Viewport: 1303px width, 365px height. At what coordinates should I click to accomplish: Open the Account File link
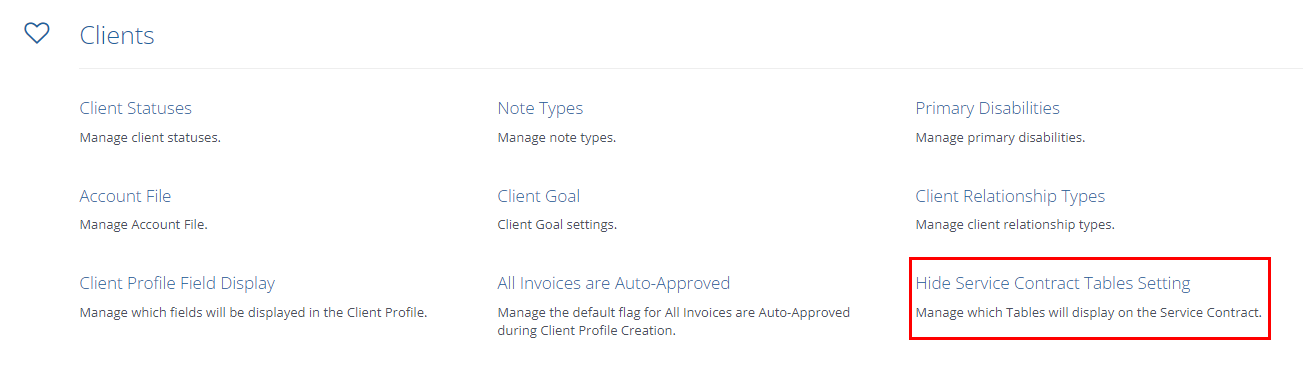(x=126, y=196)
